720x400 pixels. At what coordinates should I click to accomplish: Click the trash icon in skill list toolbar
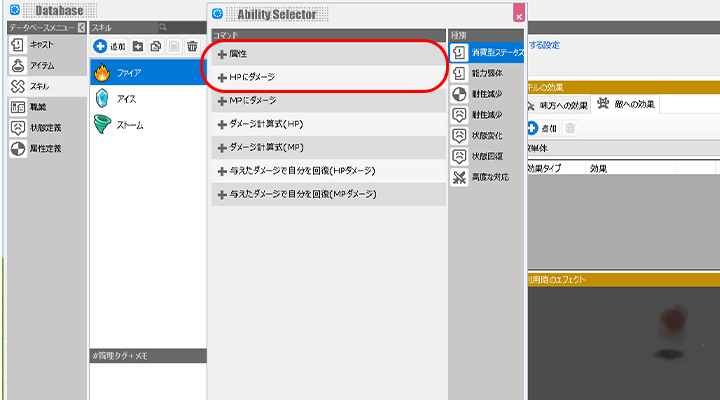click(191, 46)
